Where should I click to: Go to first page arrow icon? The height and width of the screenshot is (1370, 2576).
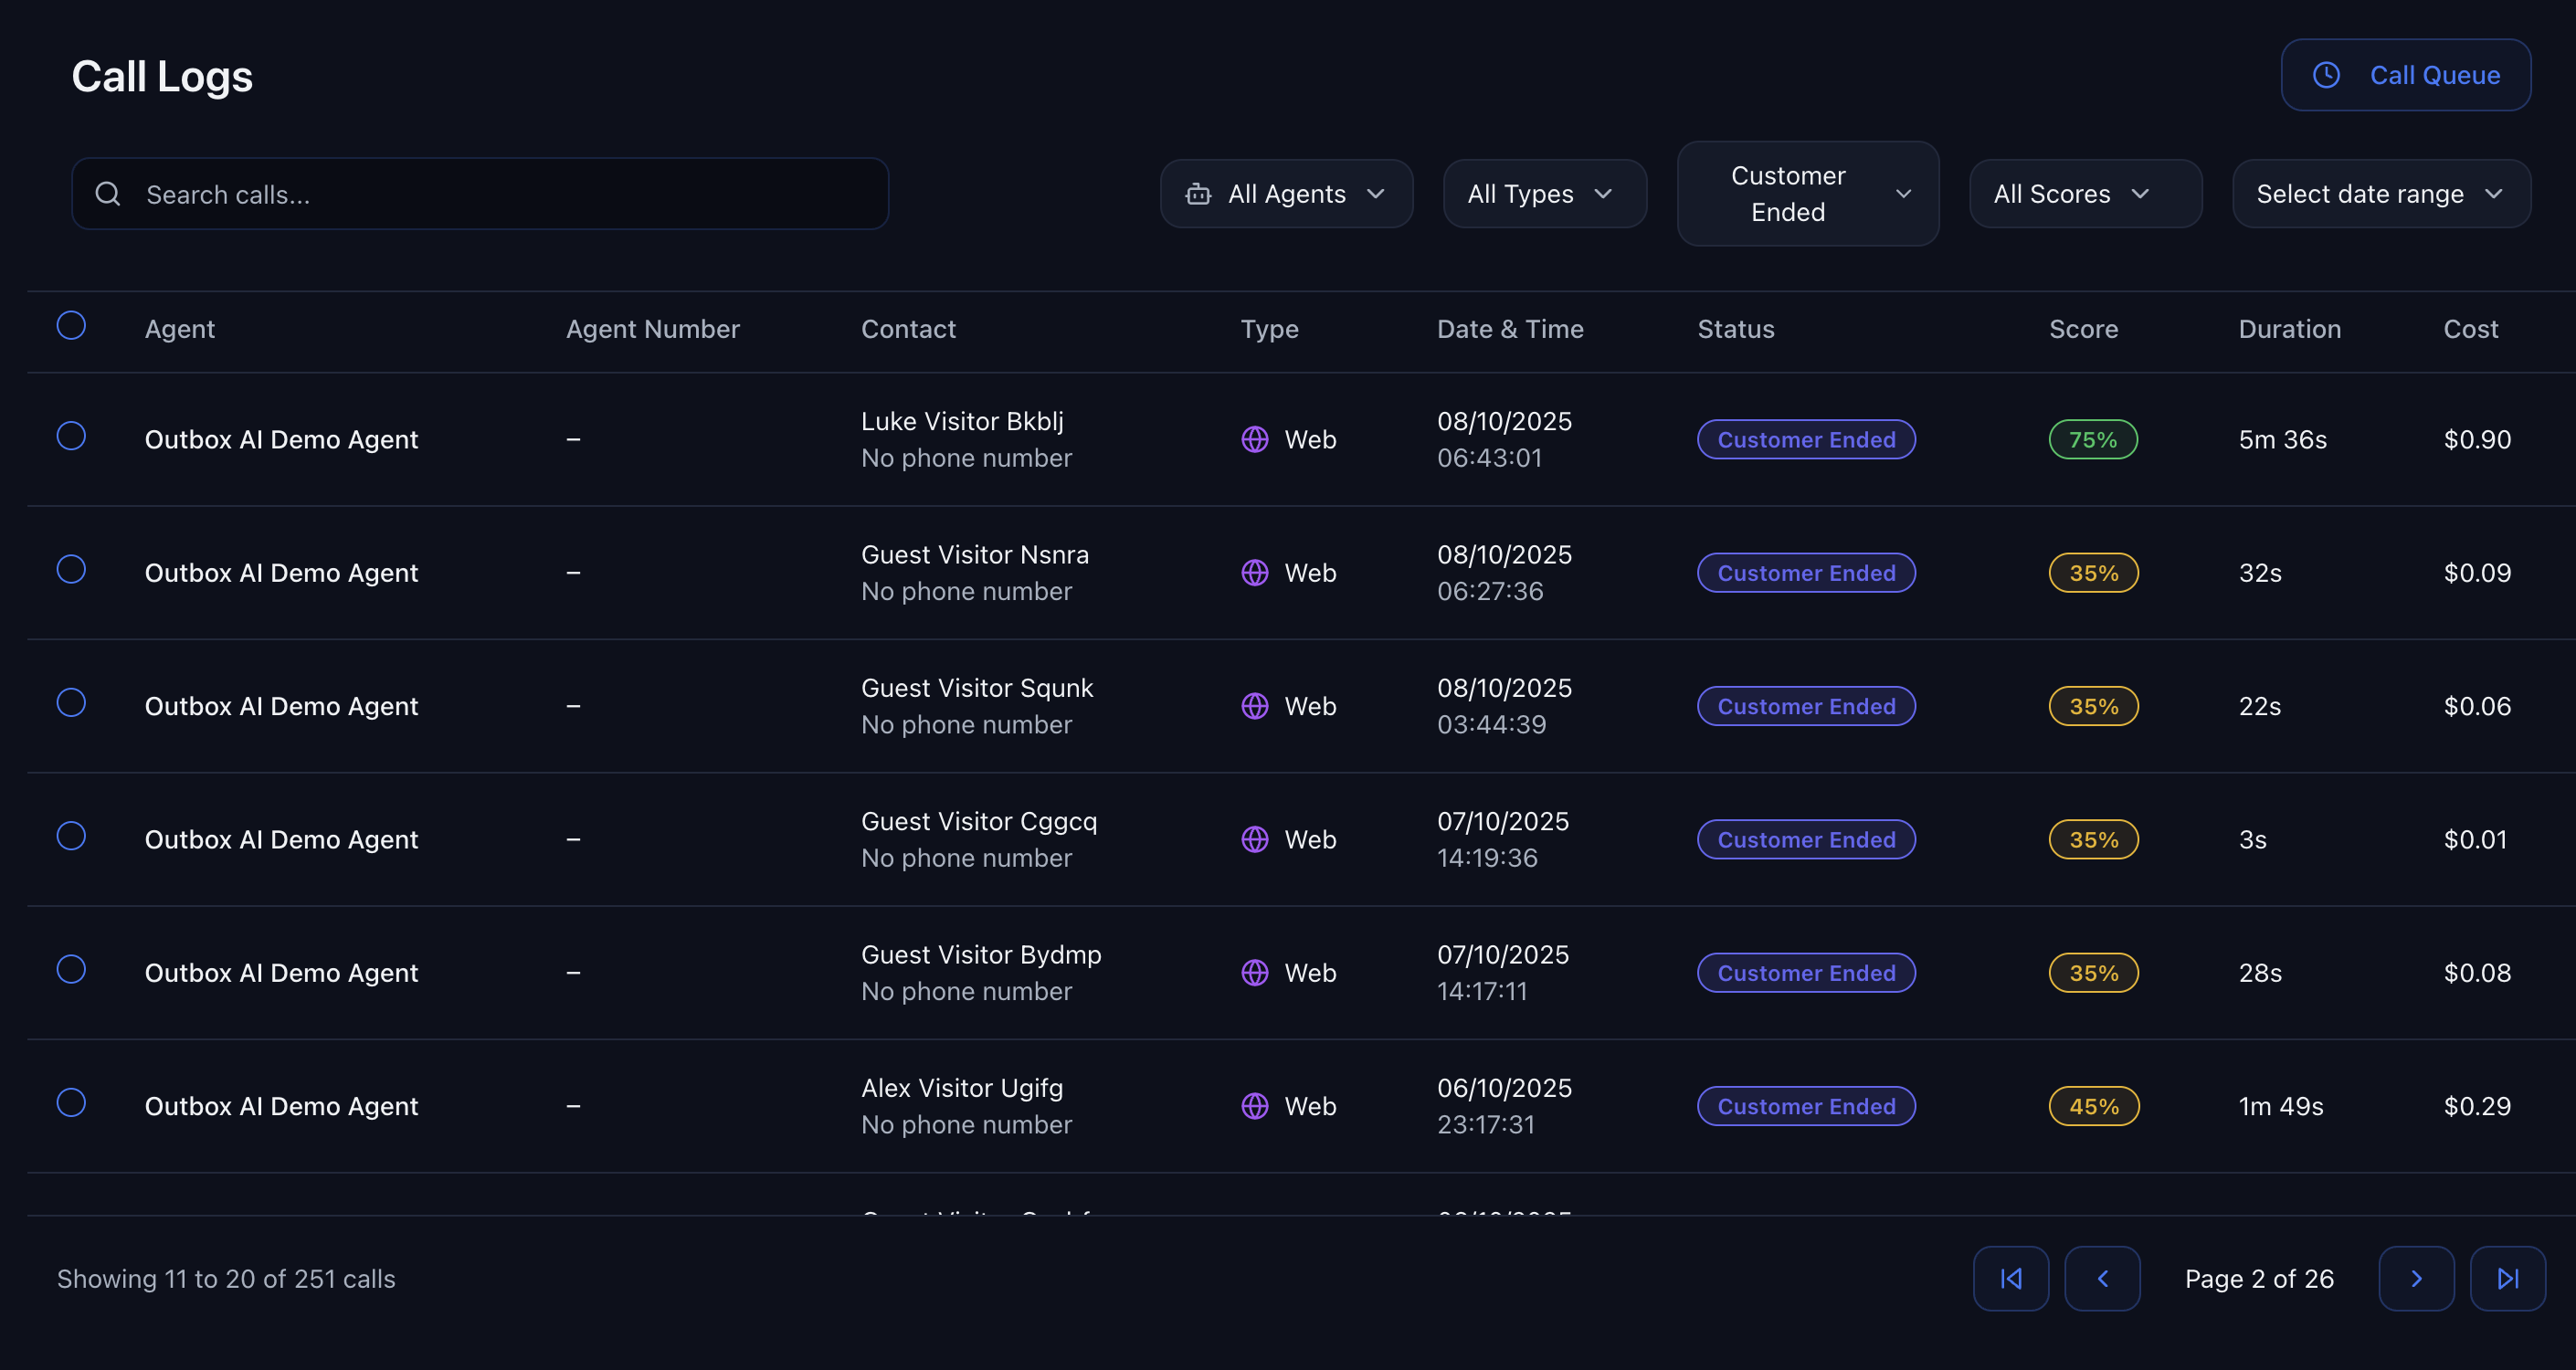(x=2010, y=1278)
